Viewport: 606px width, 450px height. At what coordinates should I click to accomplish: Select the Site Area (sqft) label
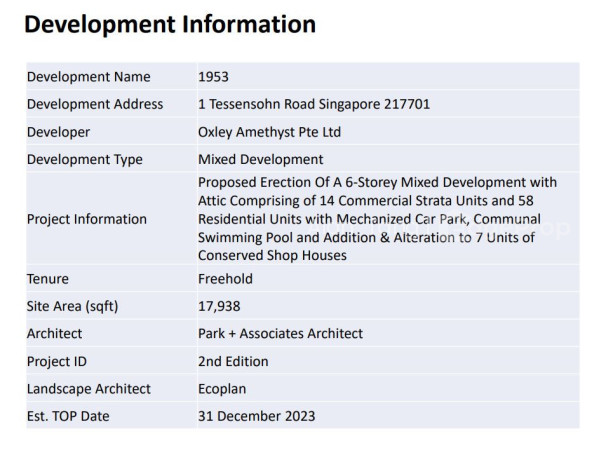pyautogui.click(x=73, y=306)
